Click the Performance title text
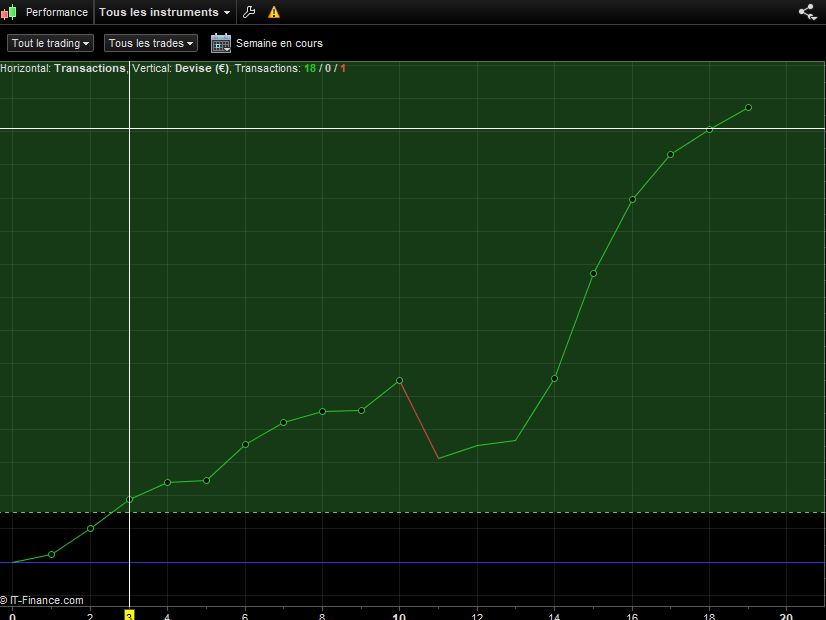This screenshot has height=620, width=826. (x=56, y=12)
